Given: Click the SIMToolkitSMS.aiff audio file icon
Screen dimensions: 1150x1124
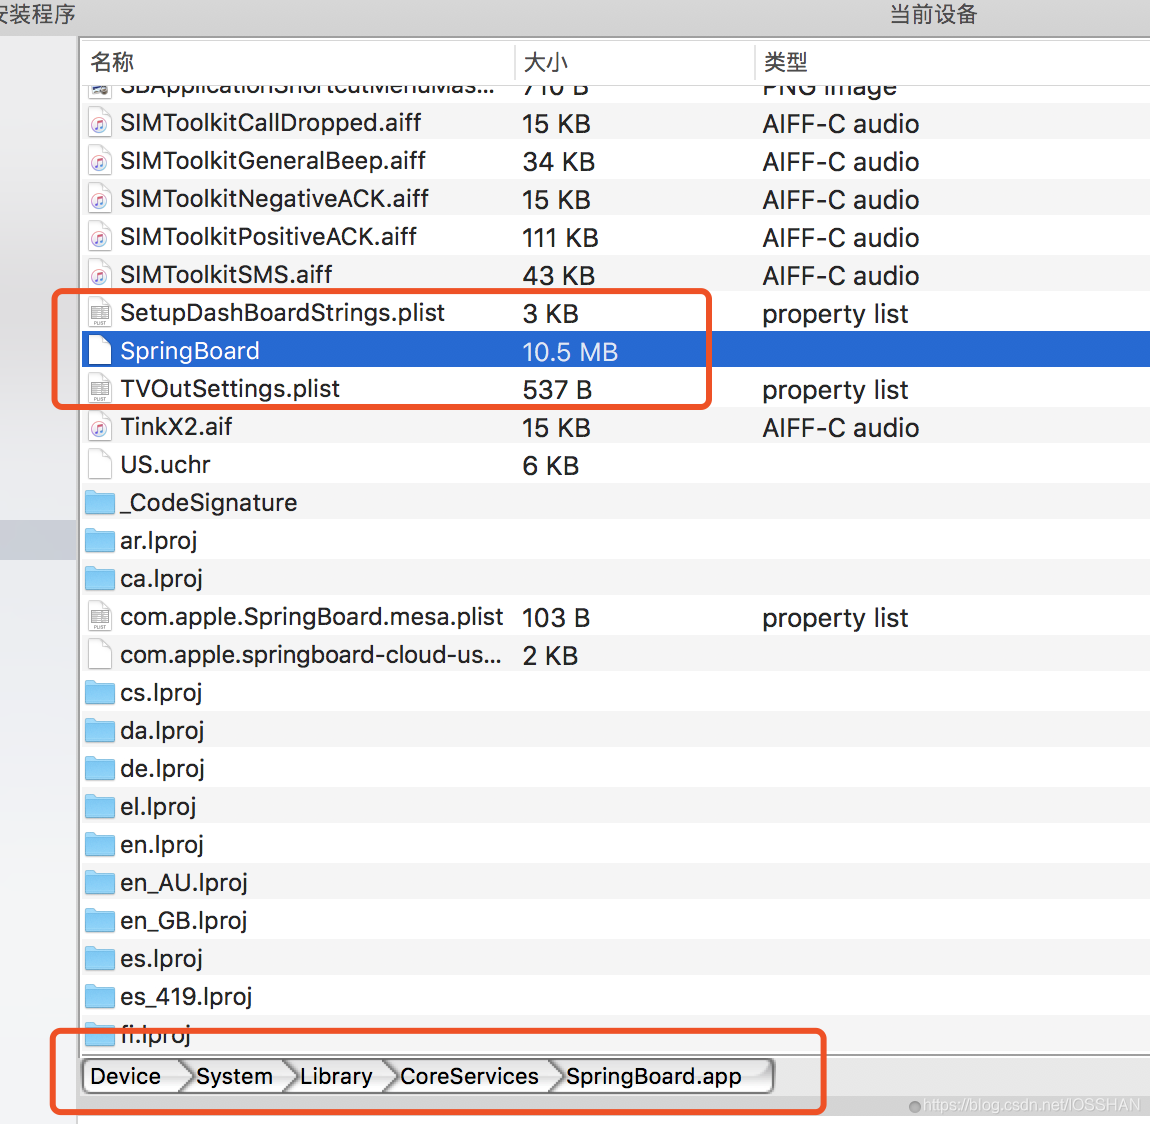Looking at the screenshot, I should point(99,275).
